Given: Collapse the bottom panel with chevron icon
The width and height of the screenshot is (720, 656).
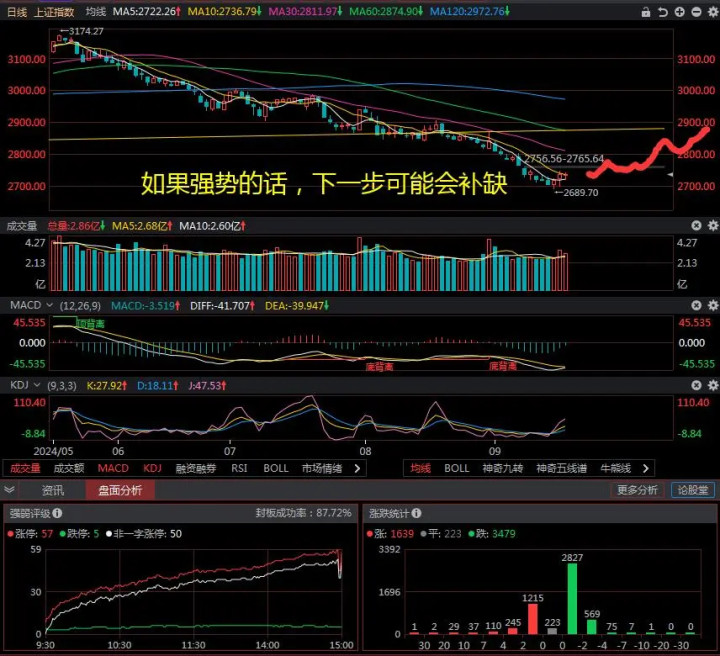Looking at the screenshot, I should coord(10,490).
